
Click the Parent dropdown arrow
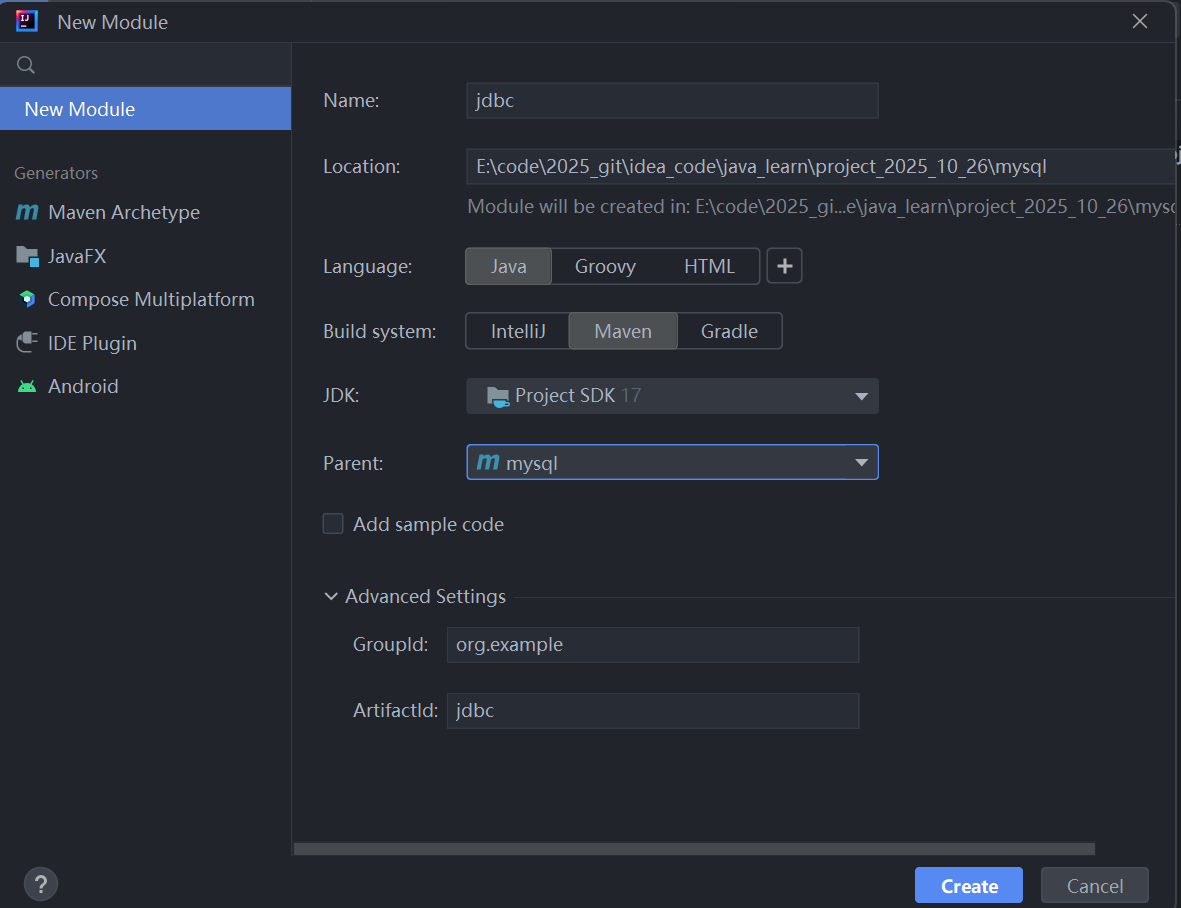pos(862,462)
